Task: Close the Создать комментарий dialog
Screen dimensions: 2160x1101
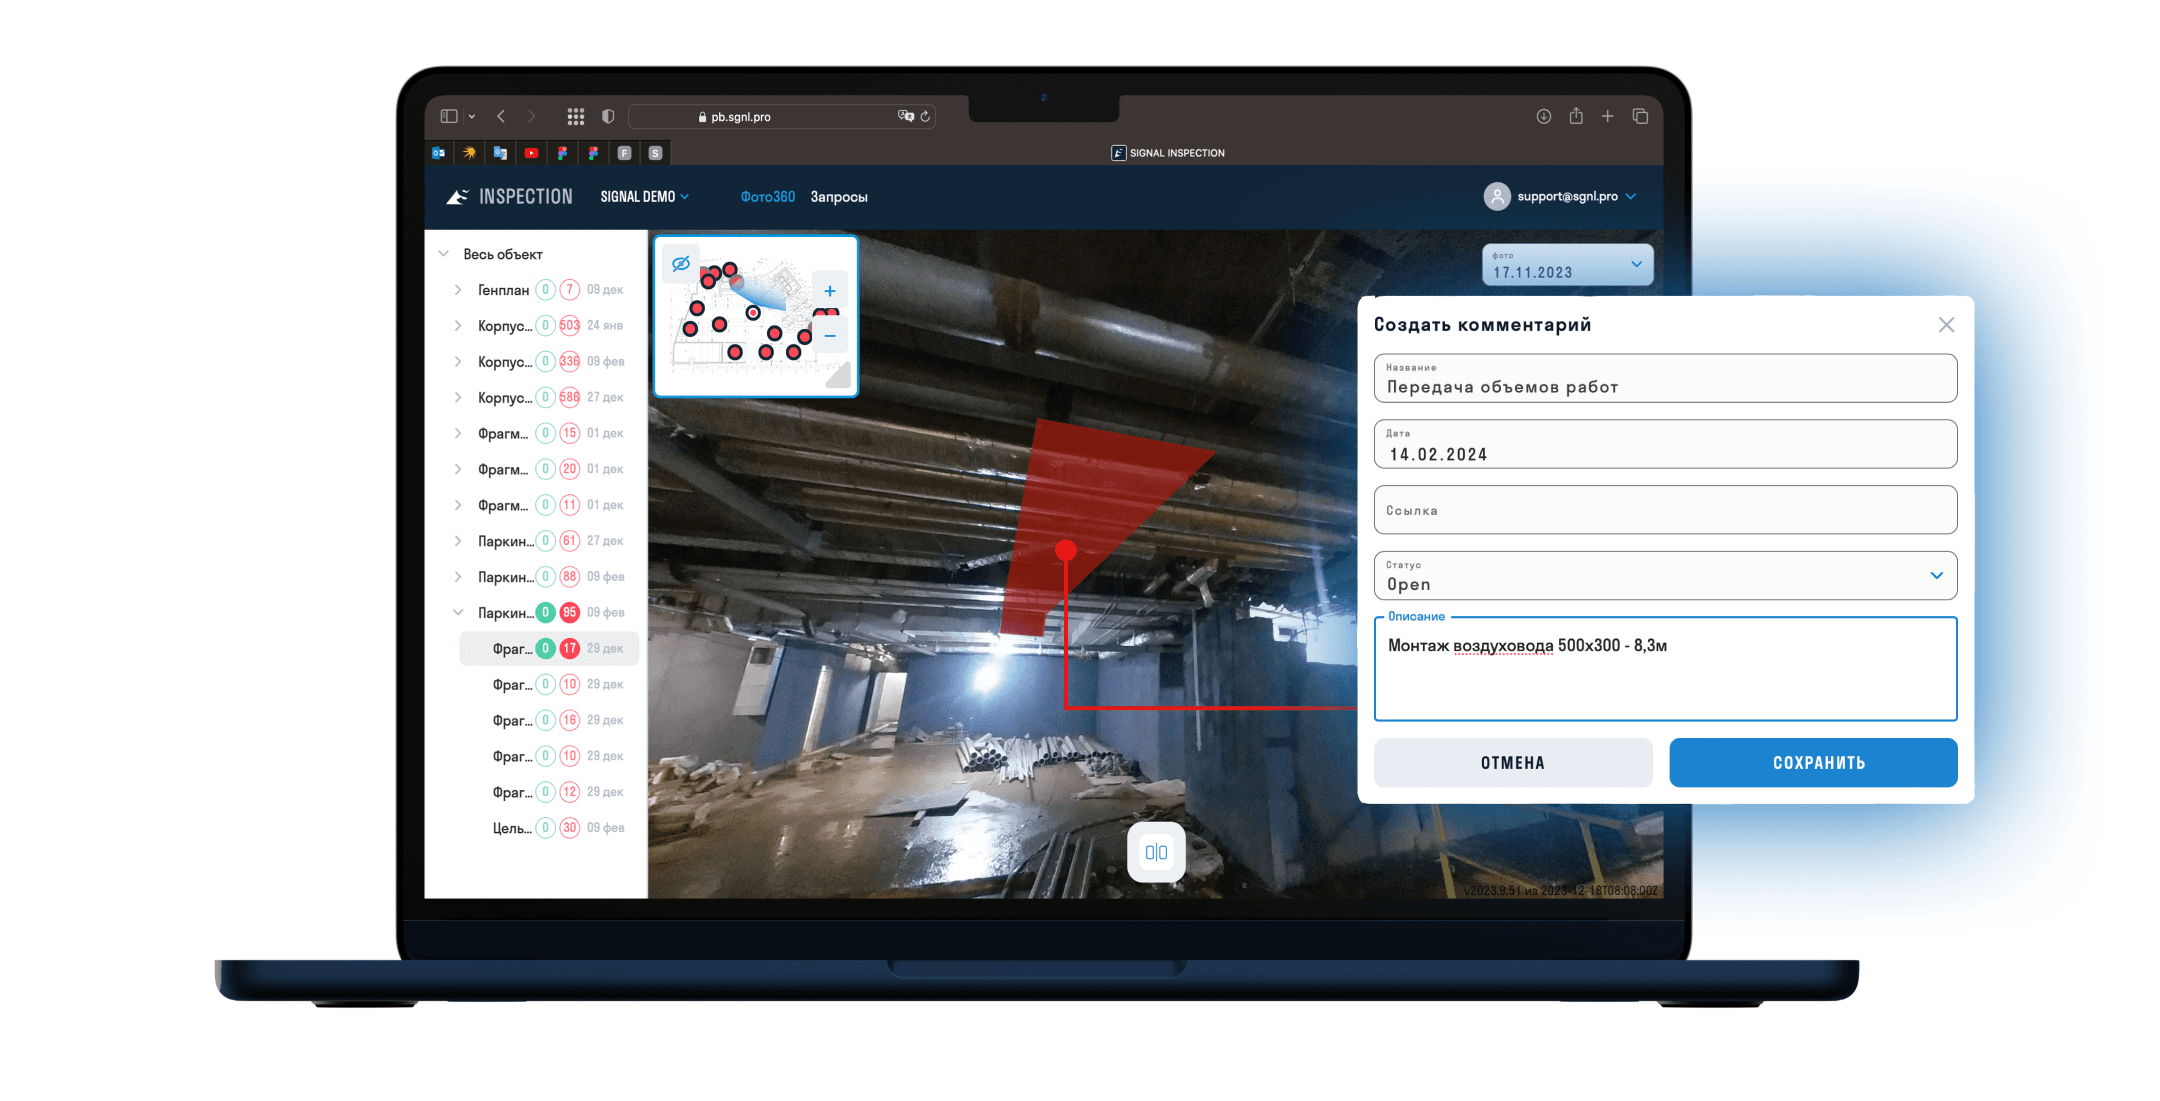Action: coord(1946,325)
